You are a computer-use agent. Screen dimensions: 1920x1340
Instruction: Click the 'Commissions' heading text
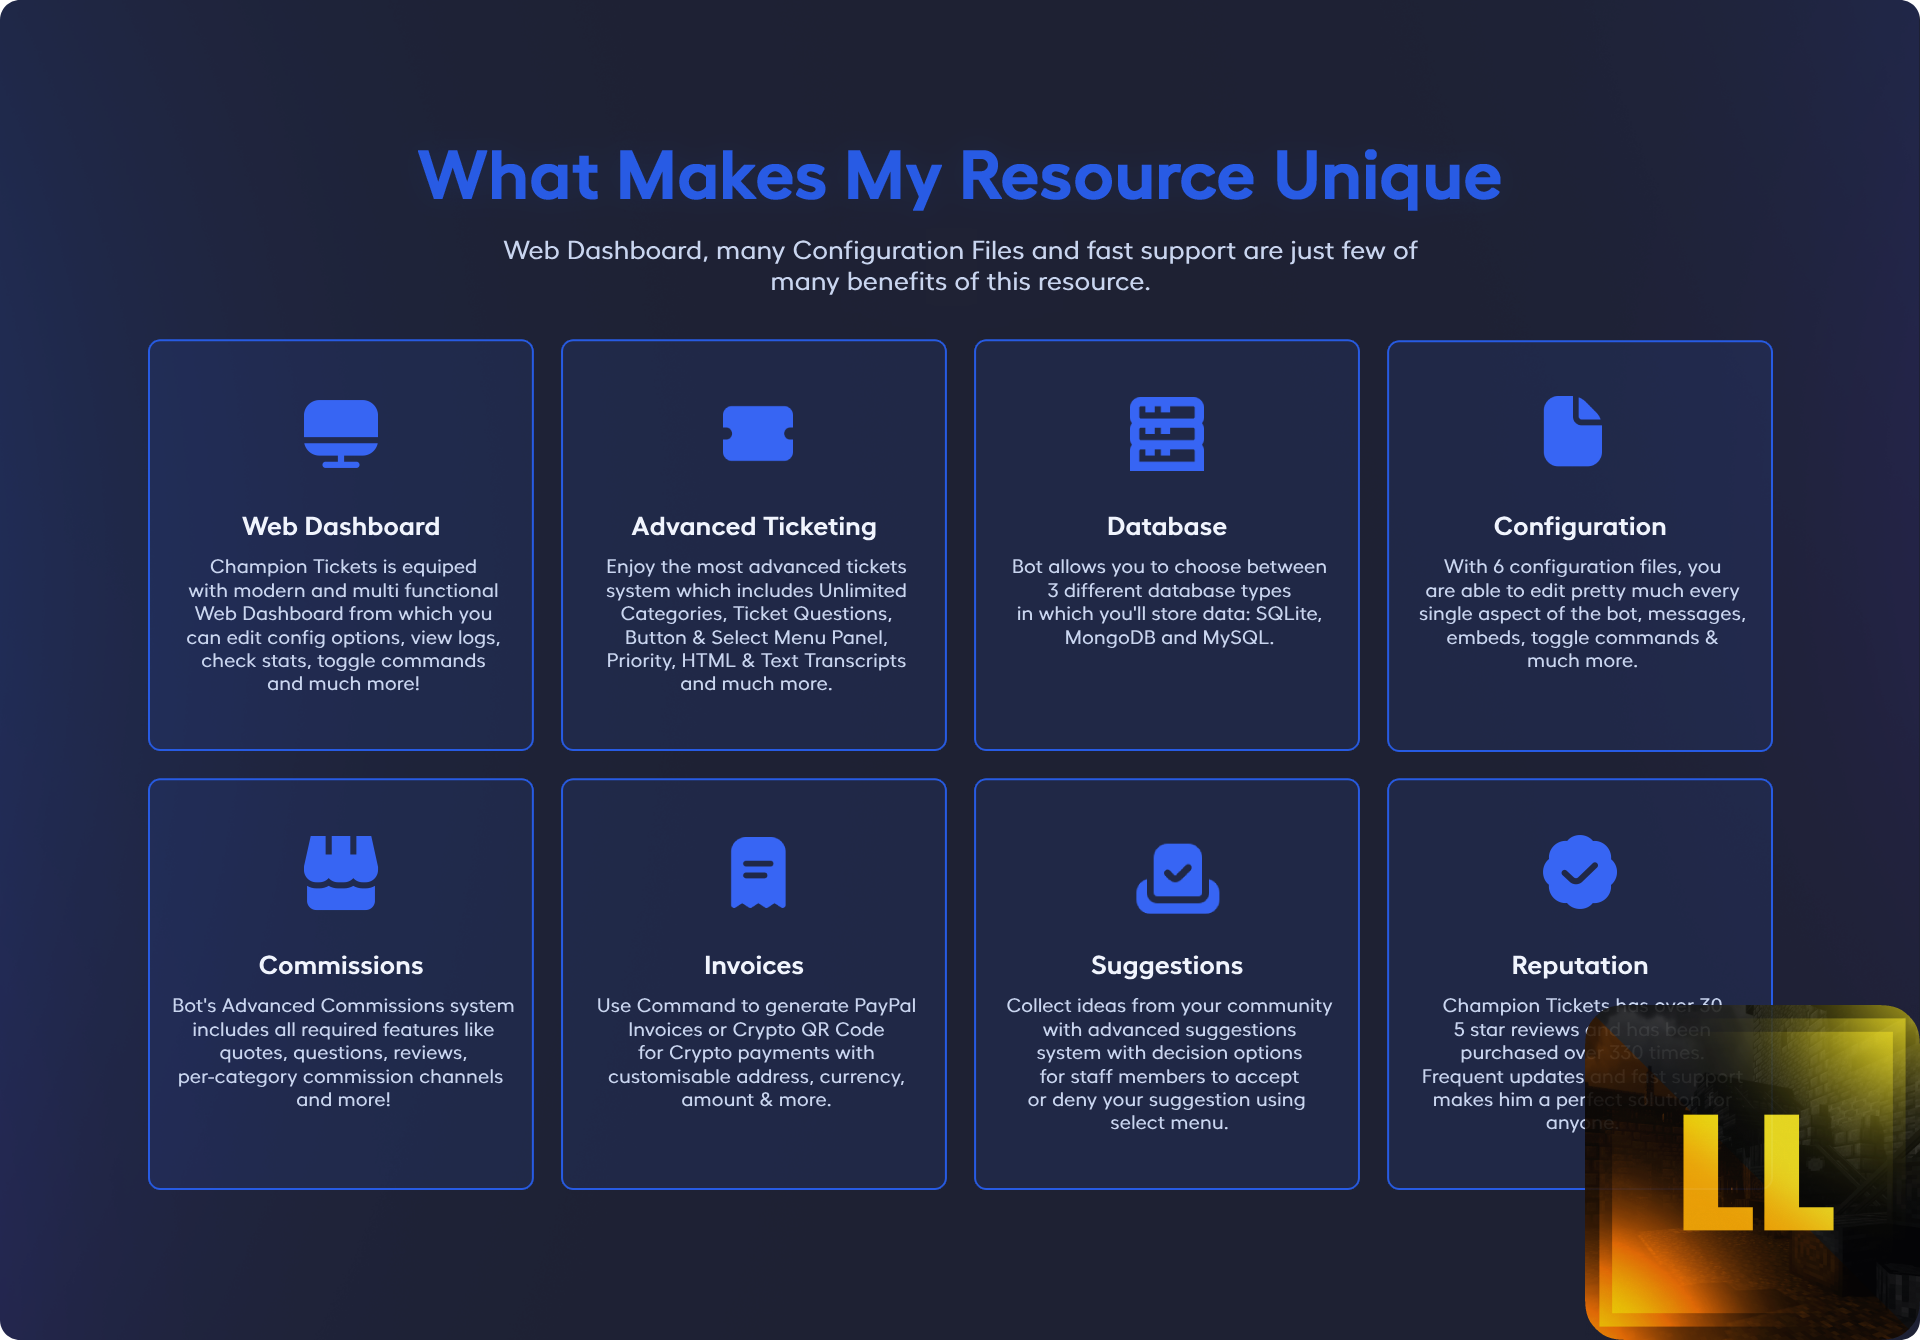pos(341,965)
